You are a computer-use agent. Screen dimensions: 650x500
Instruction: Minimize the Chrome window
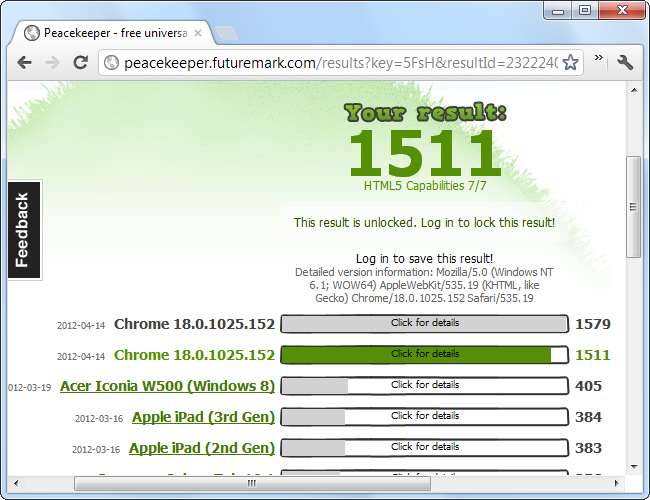pyautogui.click(x=558, y=11)
